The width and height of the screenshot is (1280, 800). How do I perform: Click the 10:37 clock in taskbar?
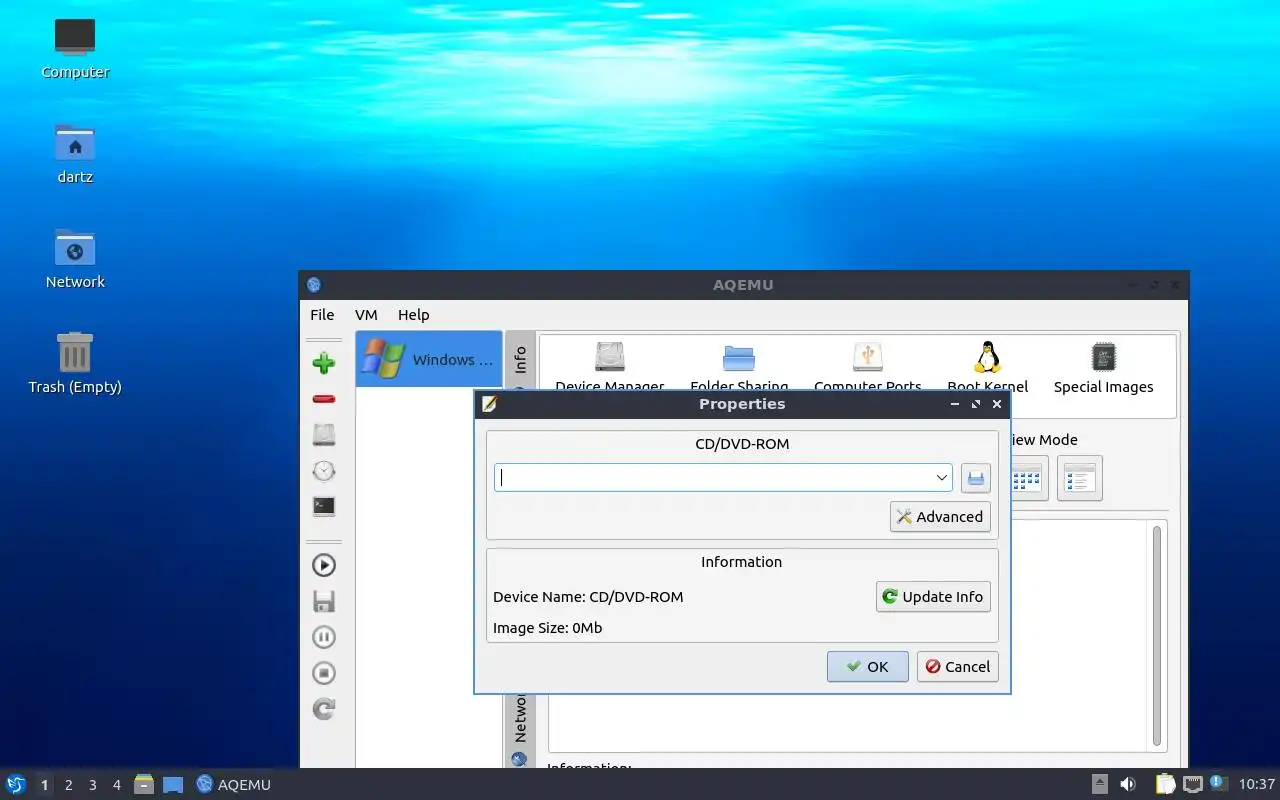[1257, 785]
